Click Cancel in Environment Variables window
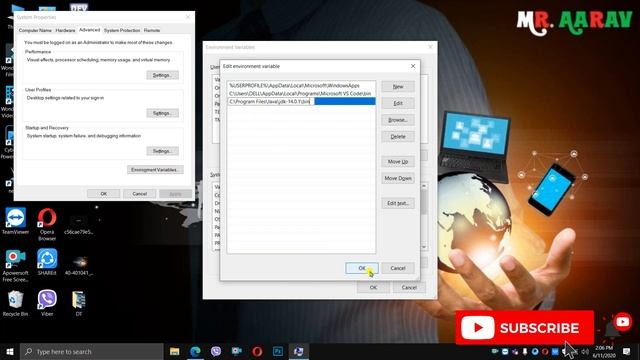This screenshot has height=360, width=640. tap(409, 287)
